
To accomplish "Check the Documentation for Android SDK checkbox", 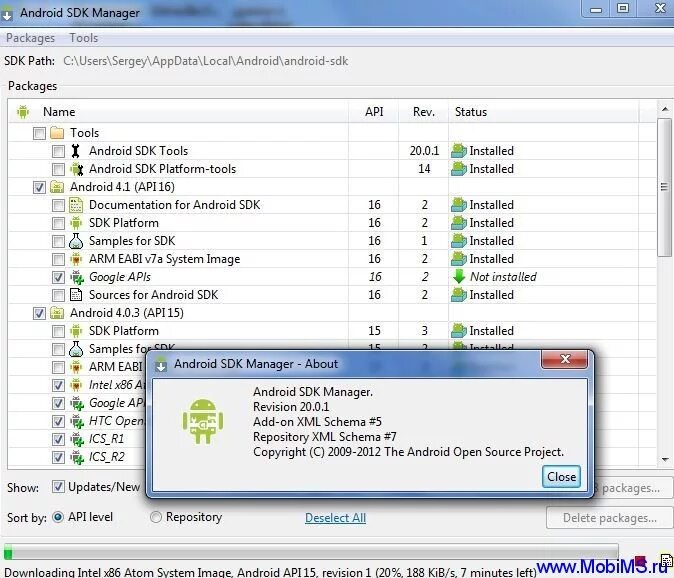I will pos(58,205).
